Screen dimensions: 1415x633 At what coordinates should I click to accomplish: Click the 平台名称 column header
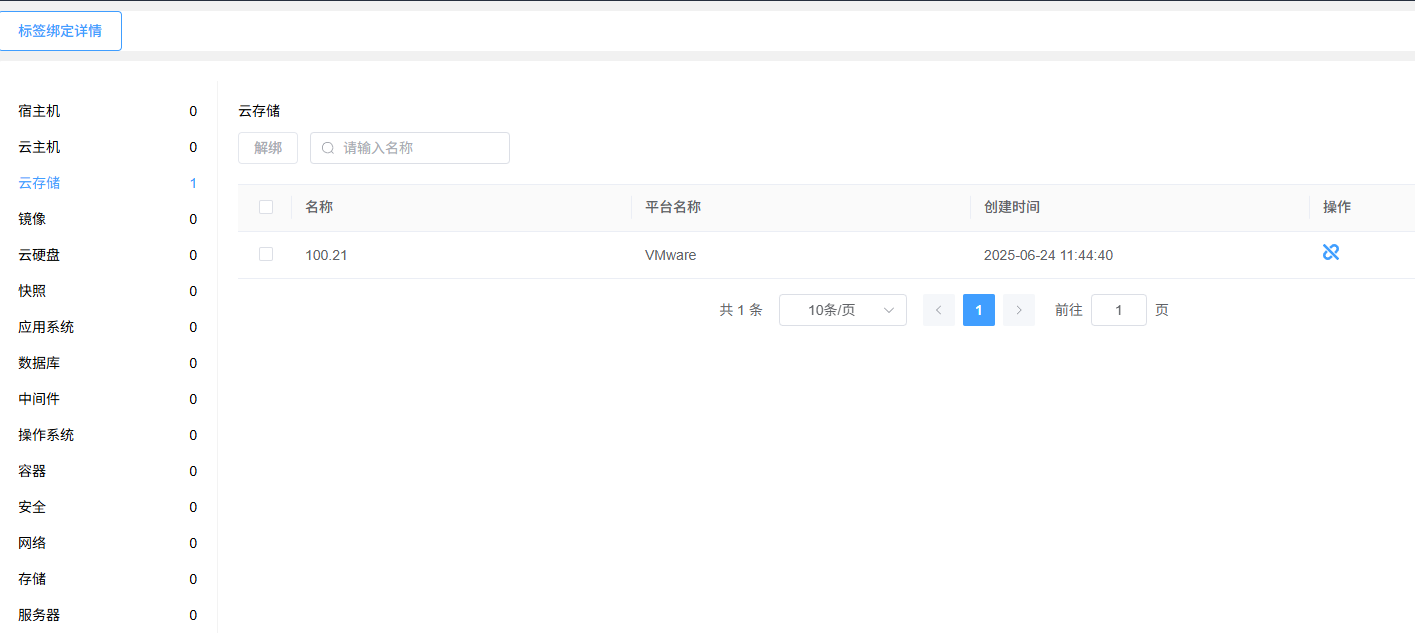[673, 207]
